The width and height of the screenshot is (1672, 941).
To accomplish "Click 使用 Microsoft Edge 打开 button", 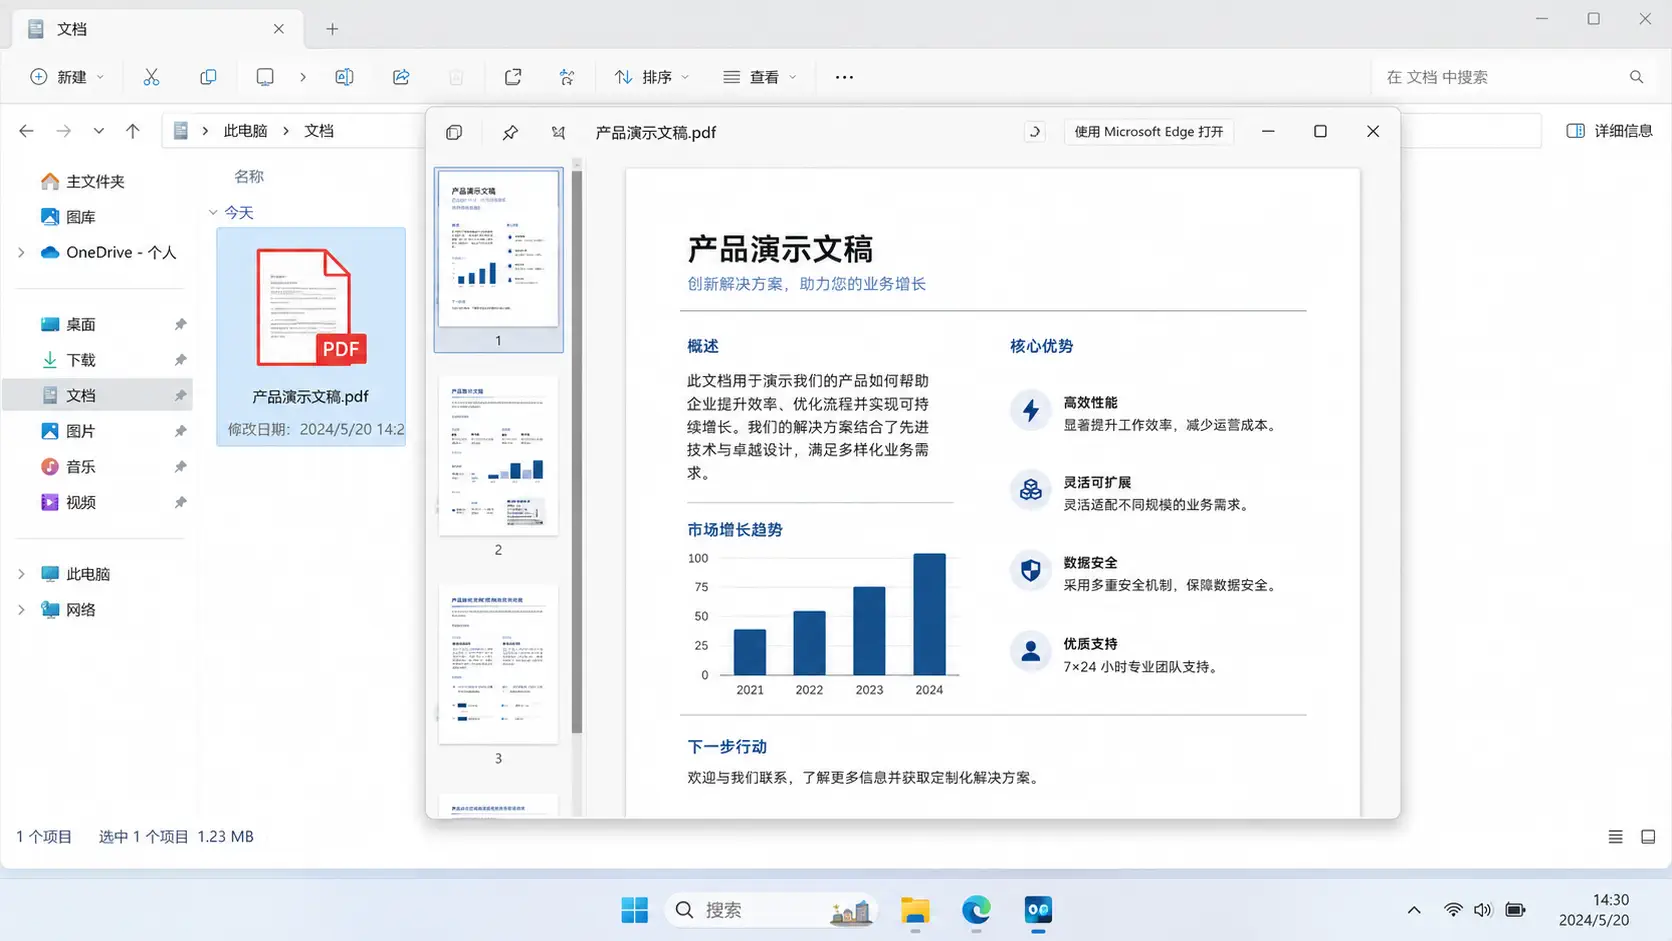I will pyautogui.click(x=1148, y=132).
